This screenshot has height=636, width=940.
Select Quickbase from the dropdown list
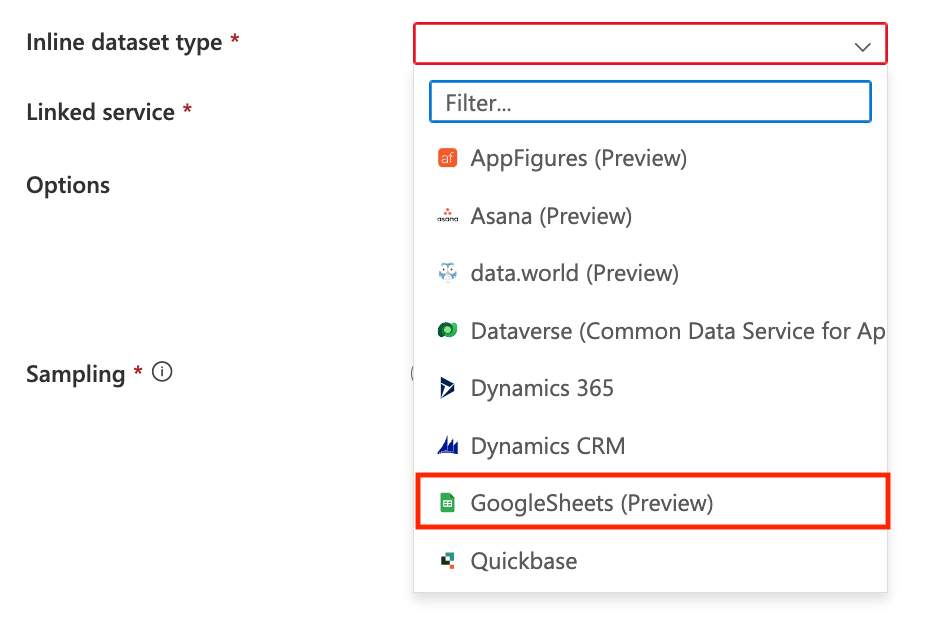click(650, 561)
